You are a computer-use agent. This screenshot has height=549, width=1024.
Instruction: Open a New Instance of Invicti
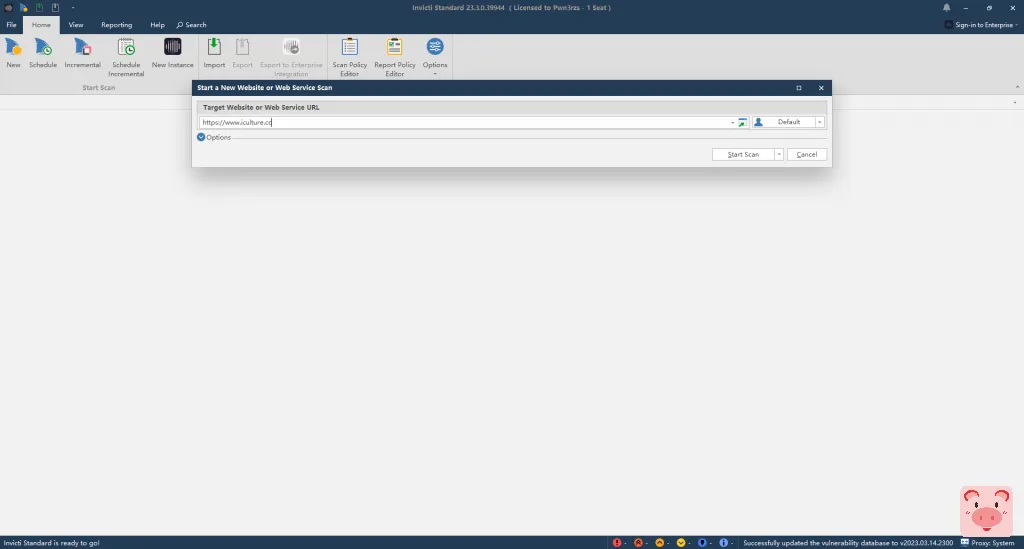tap(172, 53)
